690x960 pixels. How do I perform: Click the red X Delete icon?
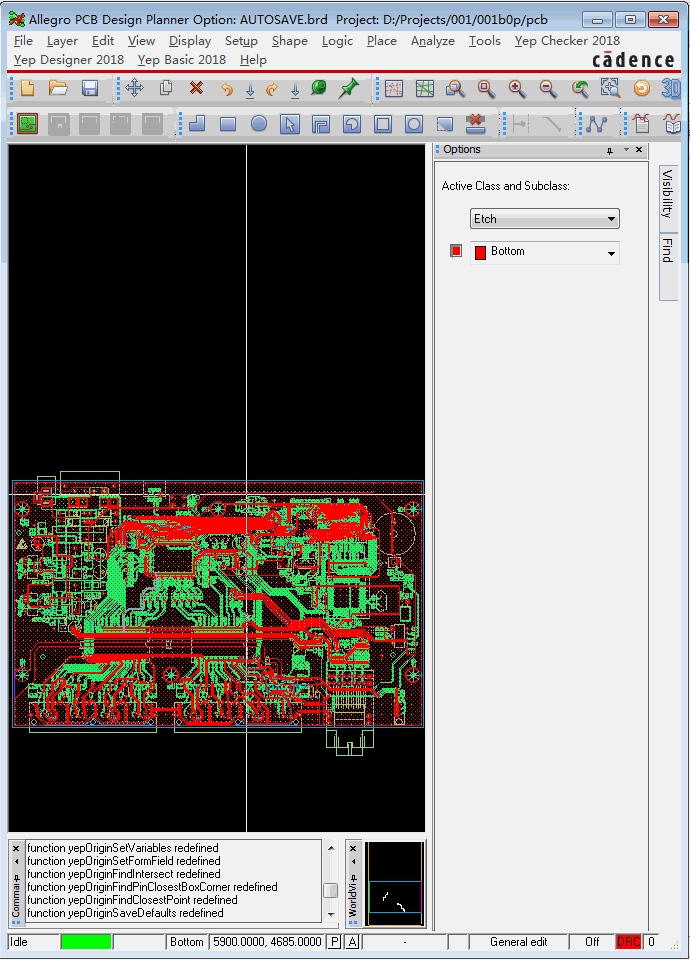pos(196,88)
